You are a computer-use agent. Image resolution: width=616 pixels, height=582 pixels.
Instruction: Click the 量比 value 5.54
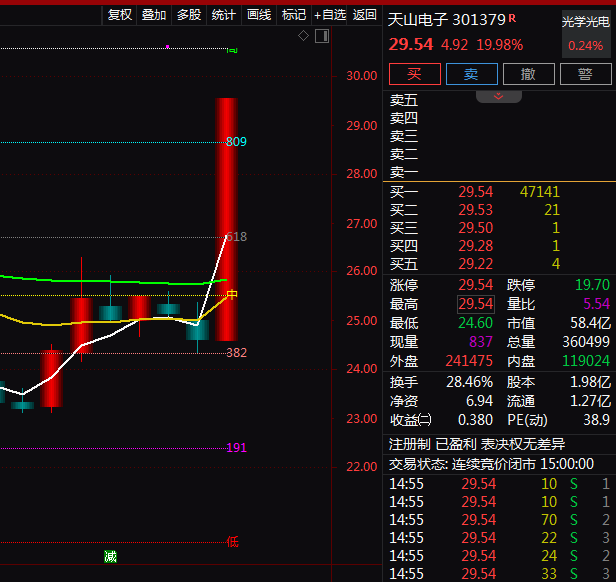click(x=596, y=304)
